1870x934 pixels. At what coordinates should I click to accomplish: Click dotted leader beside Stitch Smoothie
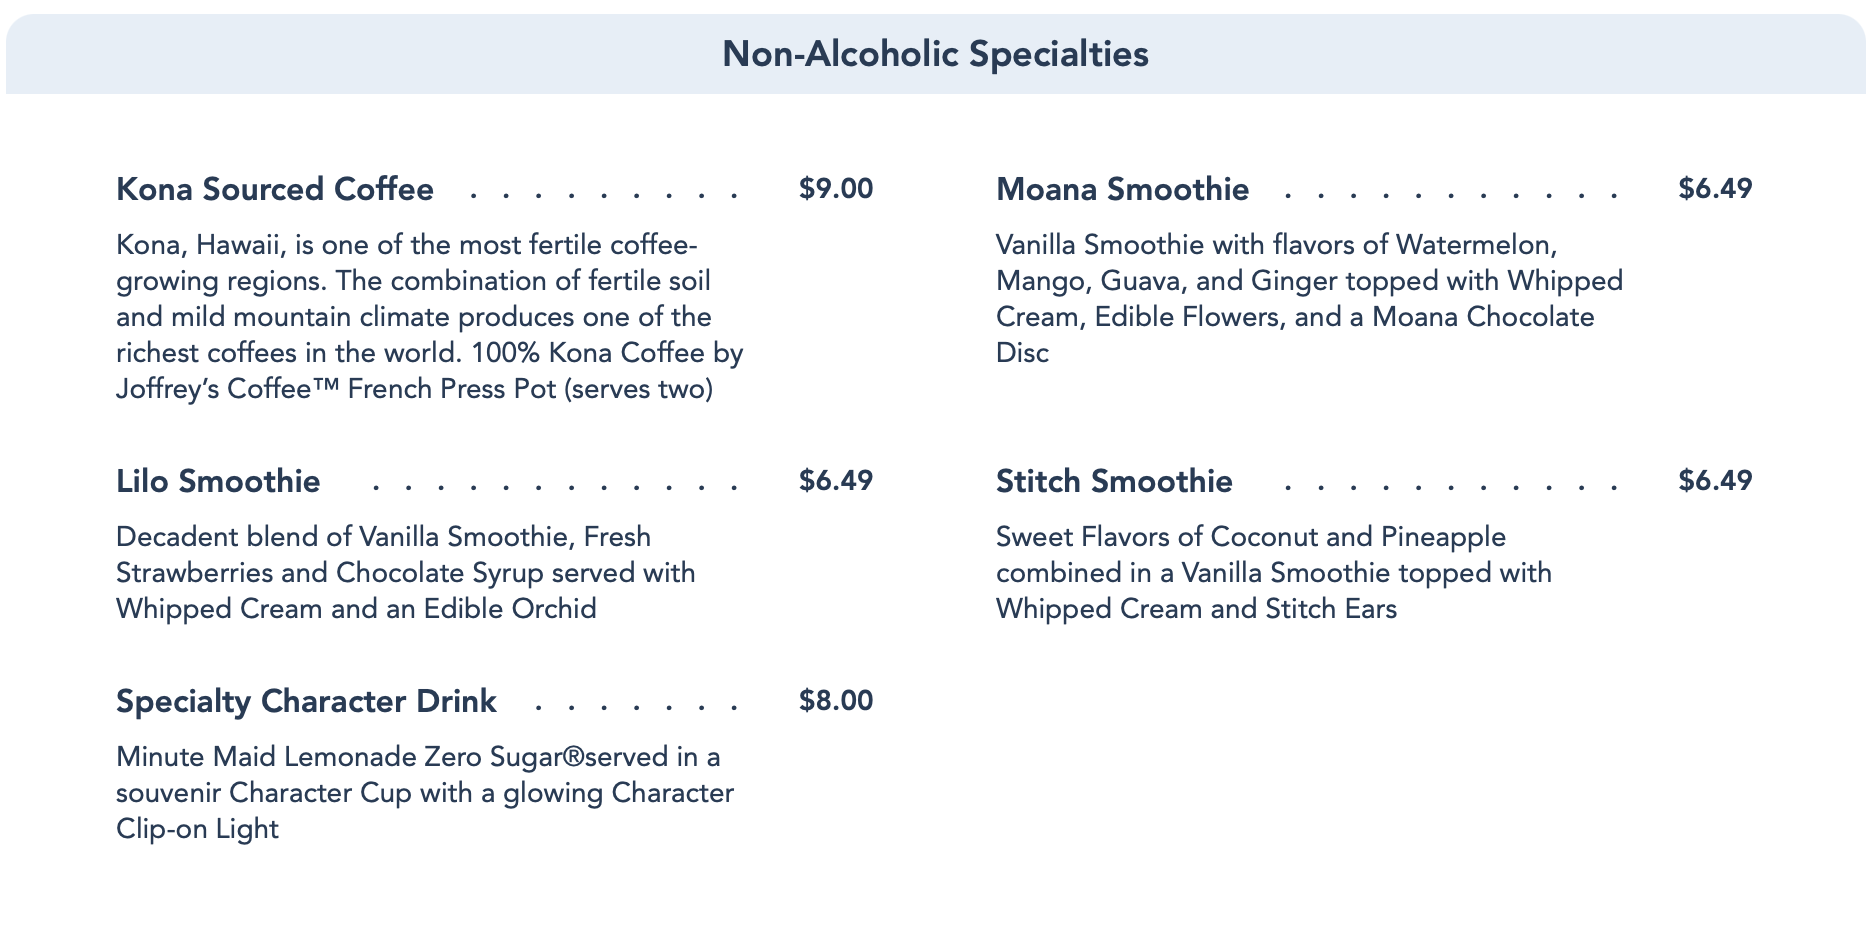click(1450, 485)
